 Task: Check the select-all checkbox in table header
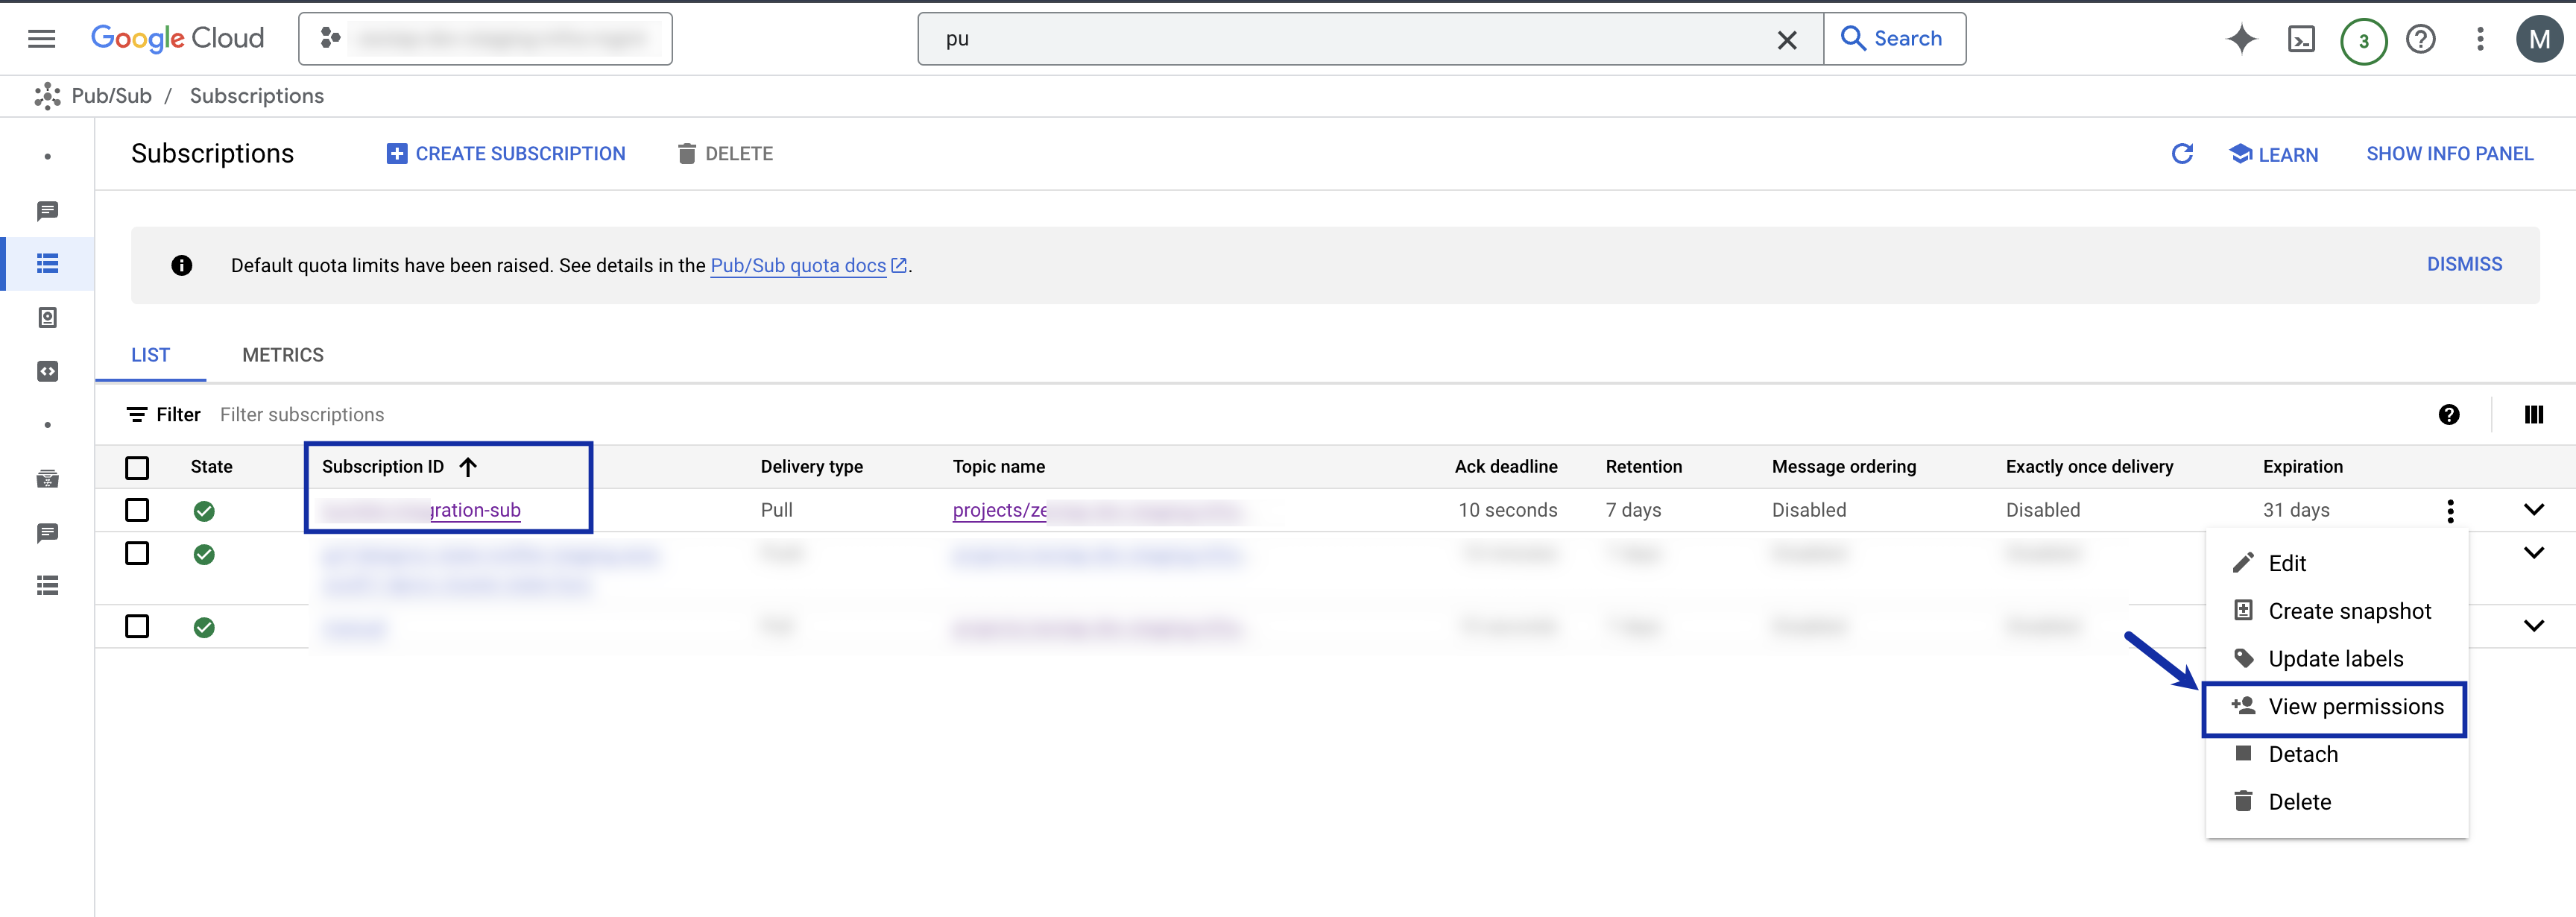point(137,467)
